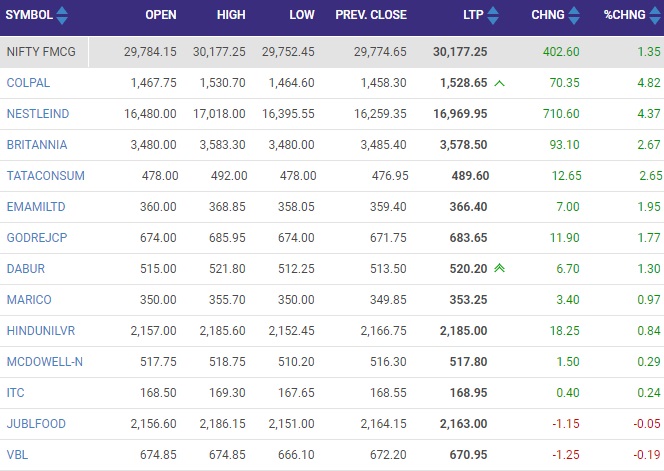664x471 pixels.
Task: Click the OPEN column header
Action: 160,15
